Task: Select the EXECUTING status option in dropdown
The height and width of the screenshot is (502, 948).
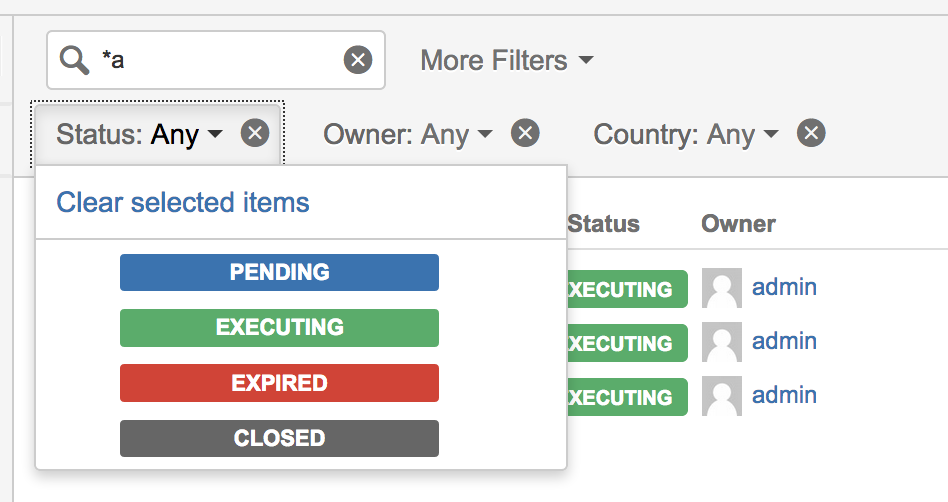Action: click(279, 327)
